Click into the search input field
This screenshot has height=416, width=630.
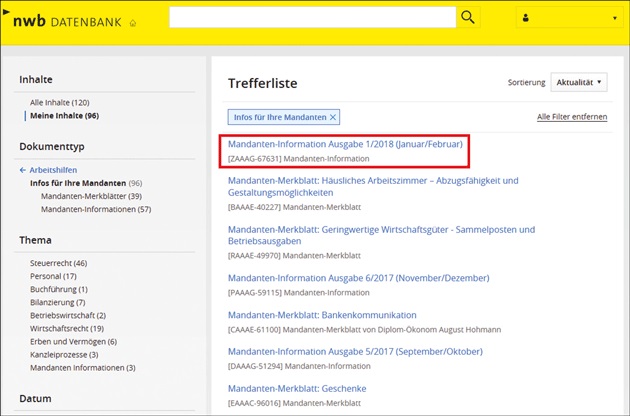coord(312,18)
